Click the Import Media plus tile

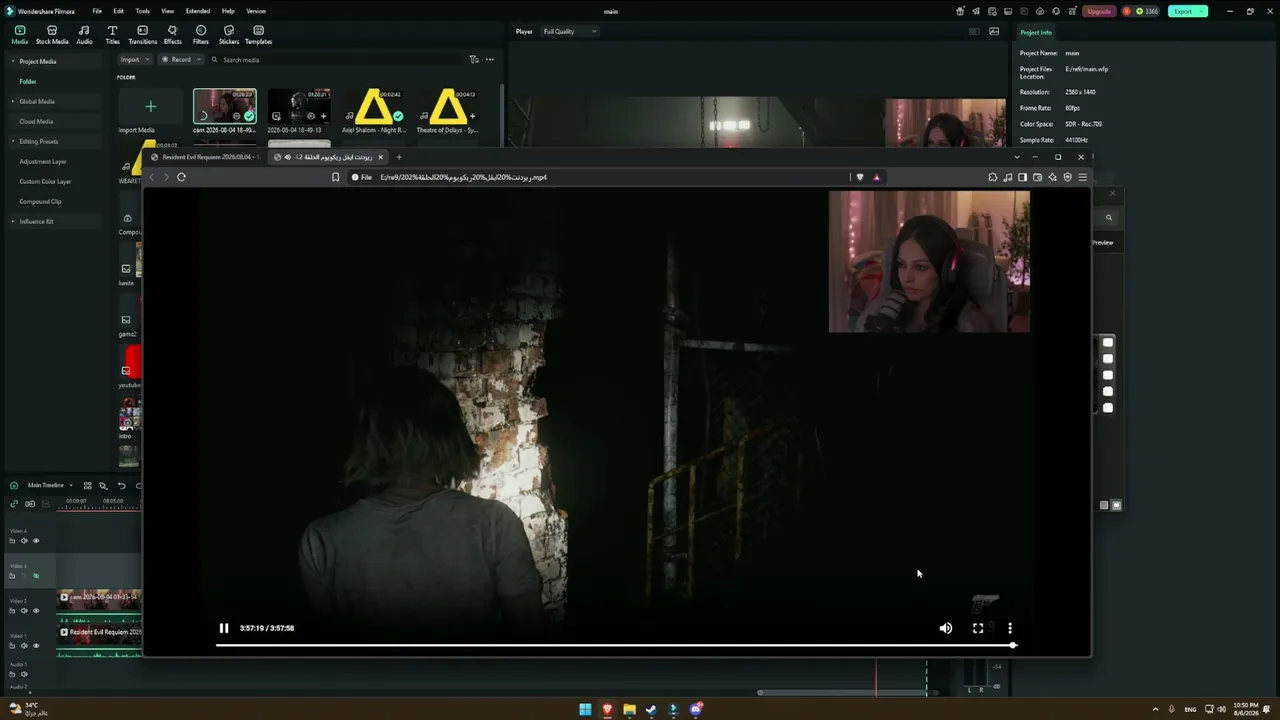(x=151, y=106)
